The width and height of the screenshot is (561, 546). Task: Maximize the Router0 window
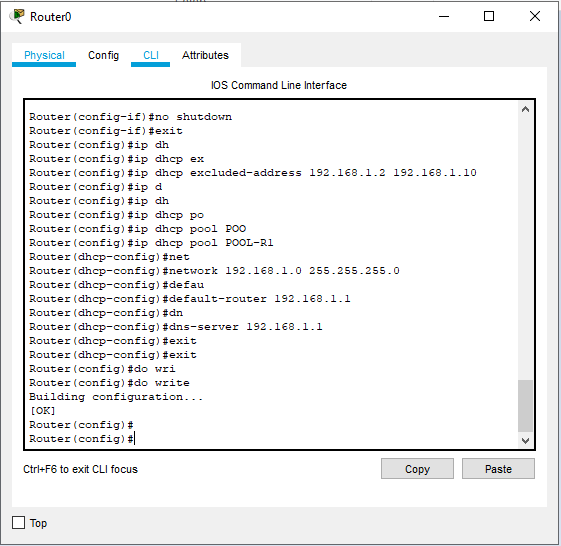click(x=489, y=16)
